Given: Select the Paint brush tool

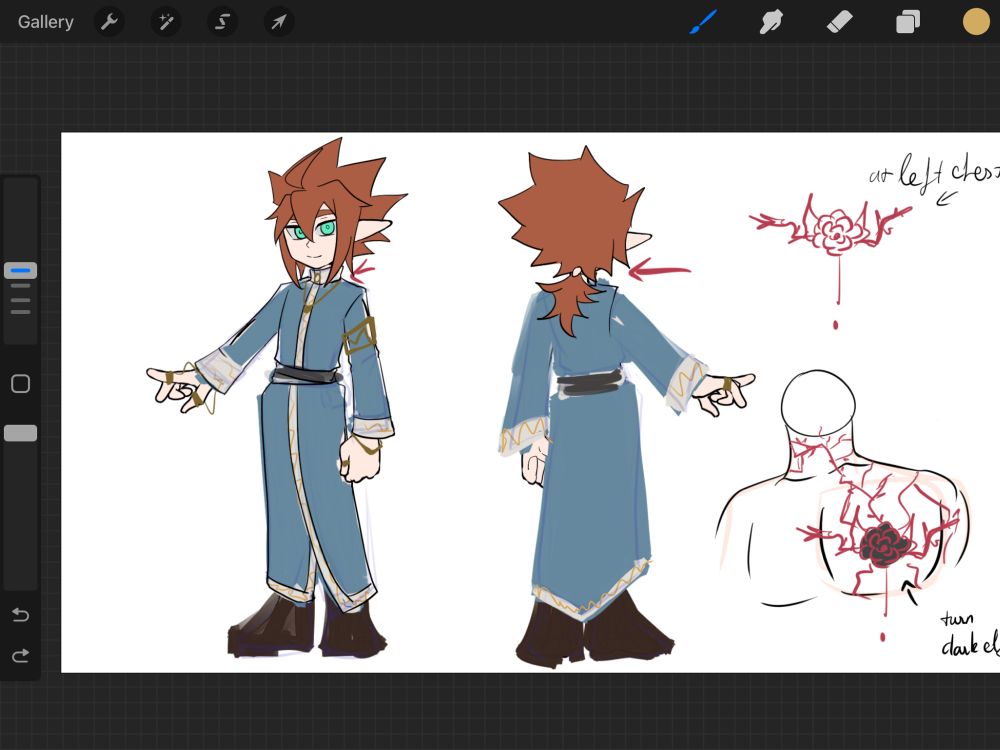Looking at the screenshot, I should 703,22.
